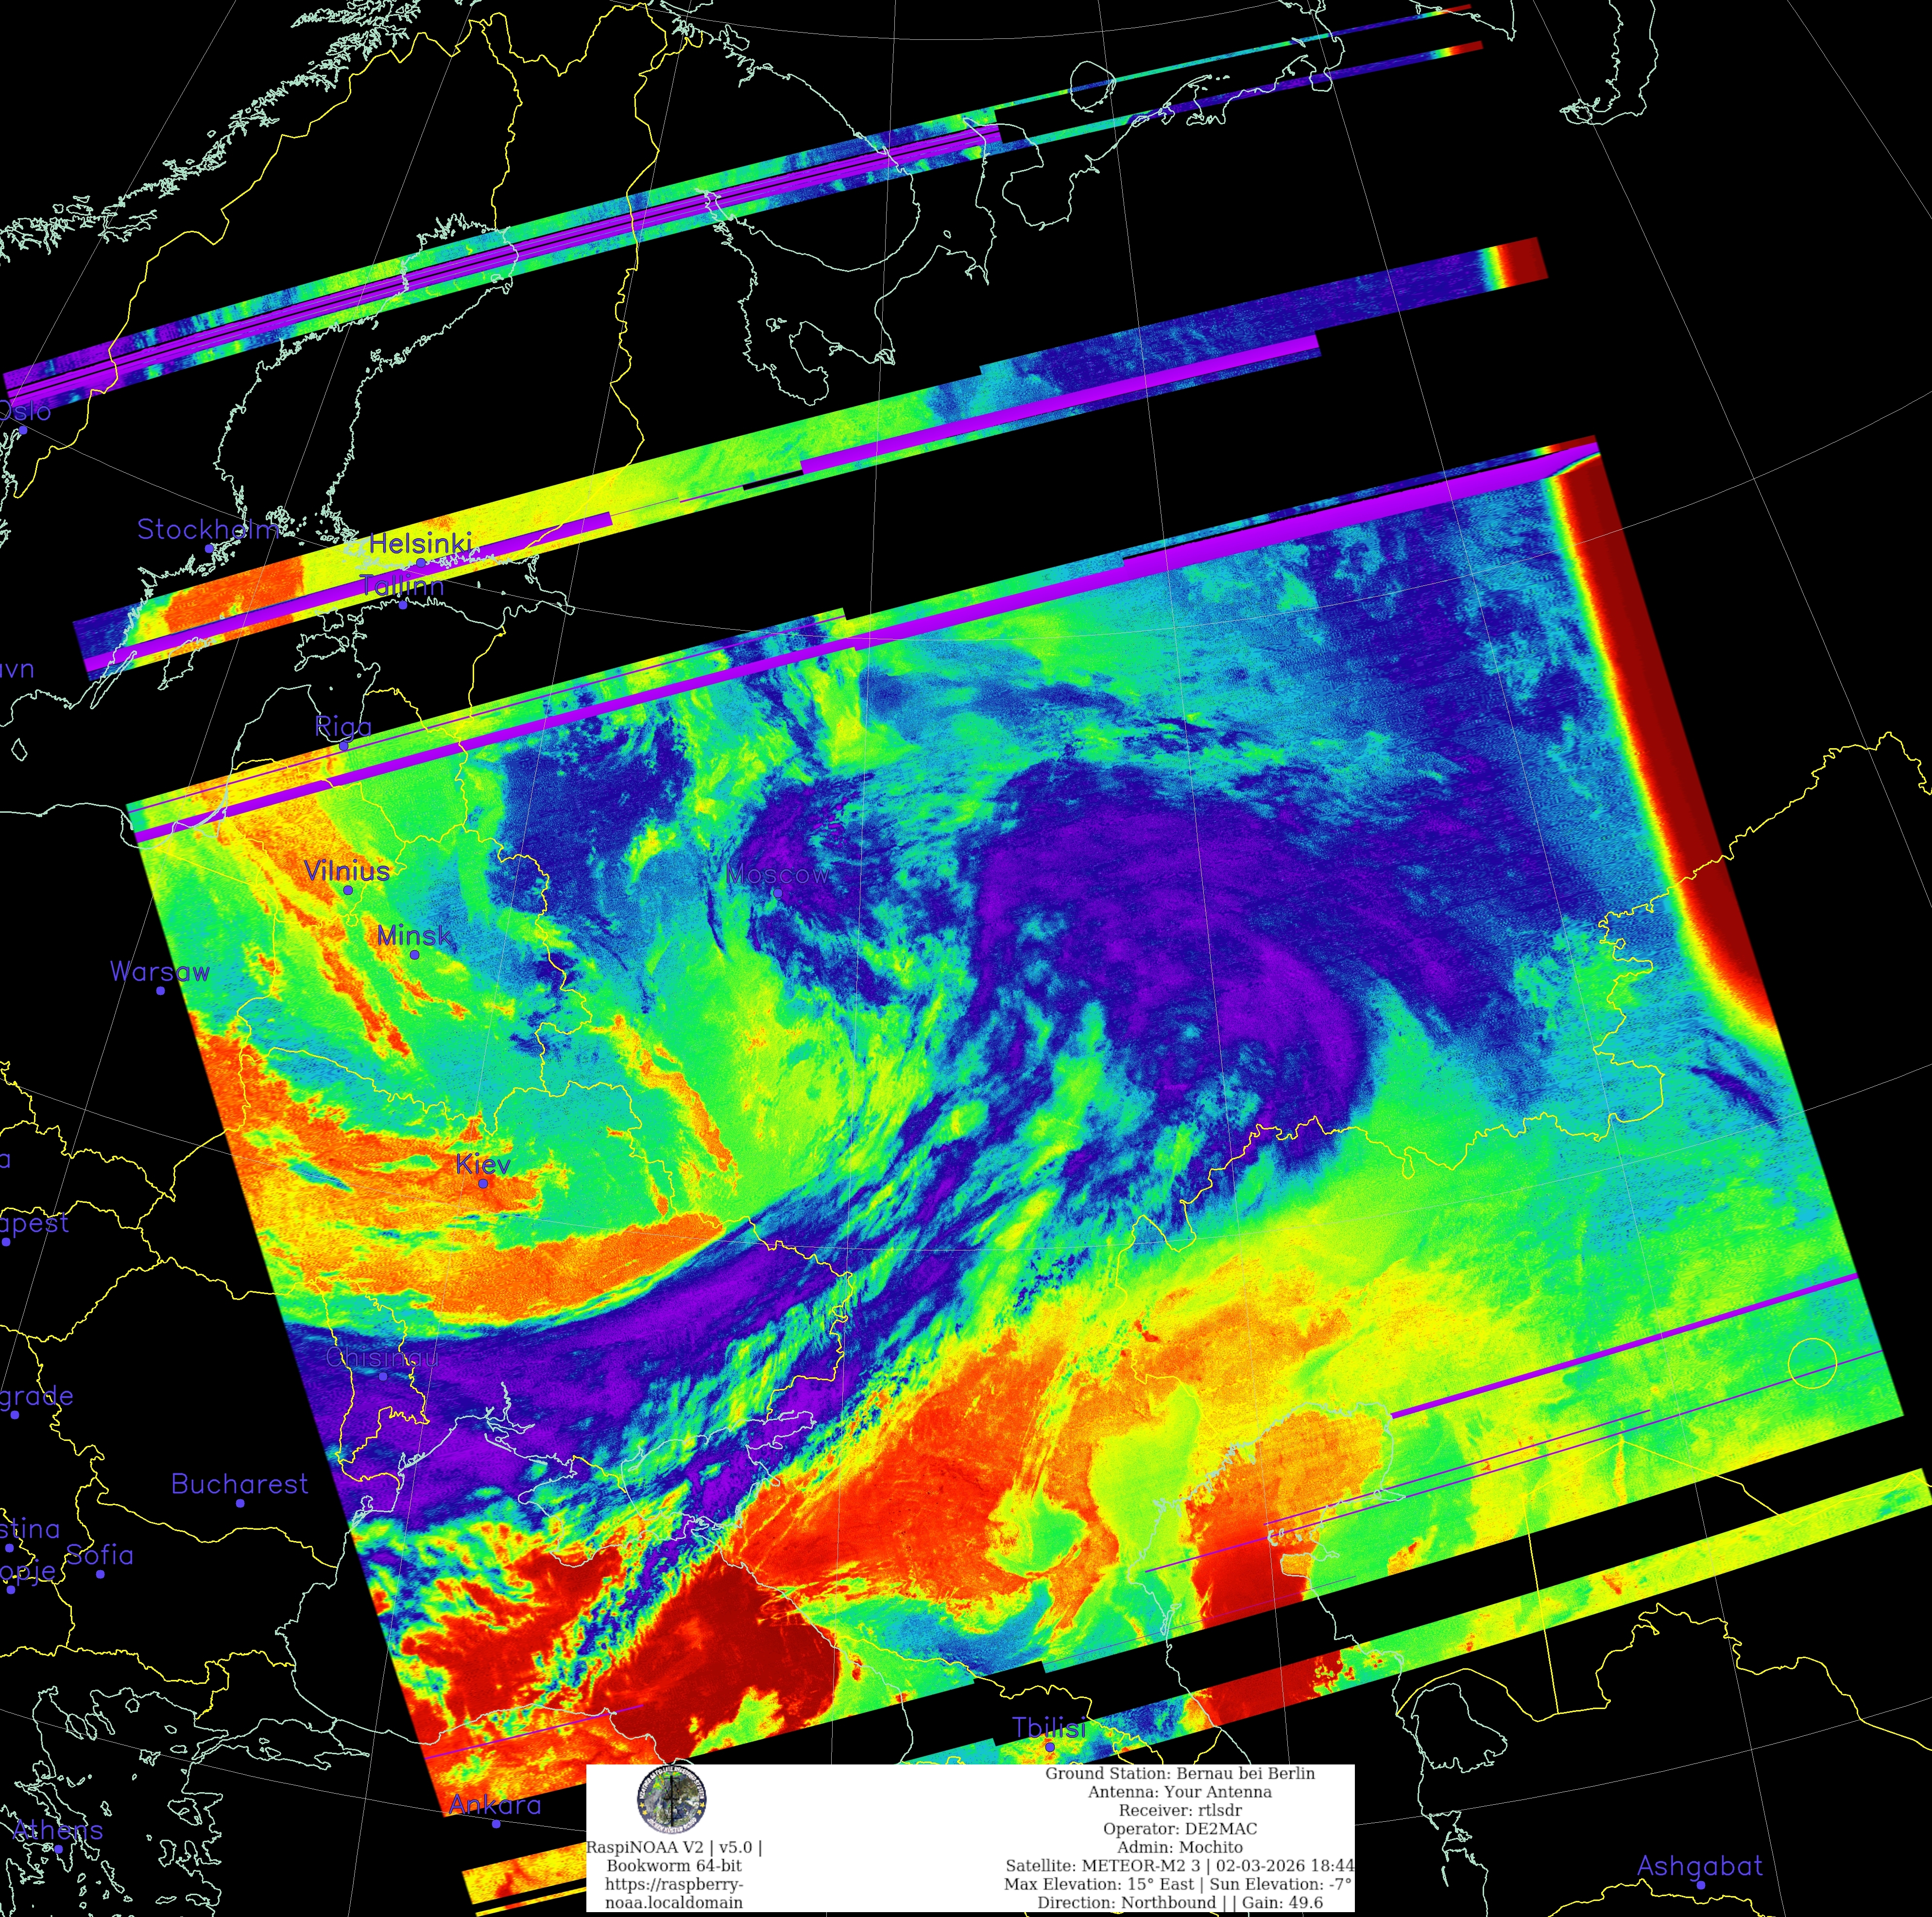
Task: Click the Stockholm city marker dot
Action: tap(209, 548)
